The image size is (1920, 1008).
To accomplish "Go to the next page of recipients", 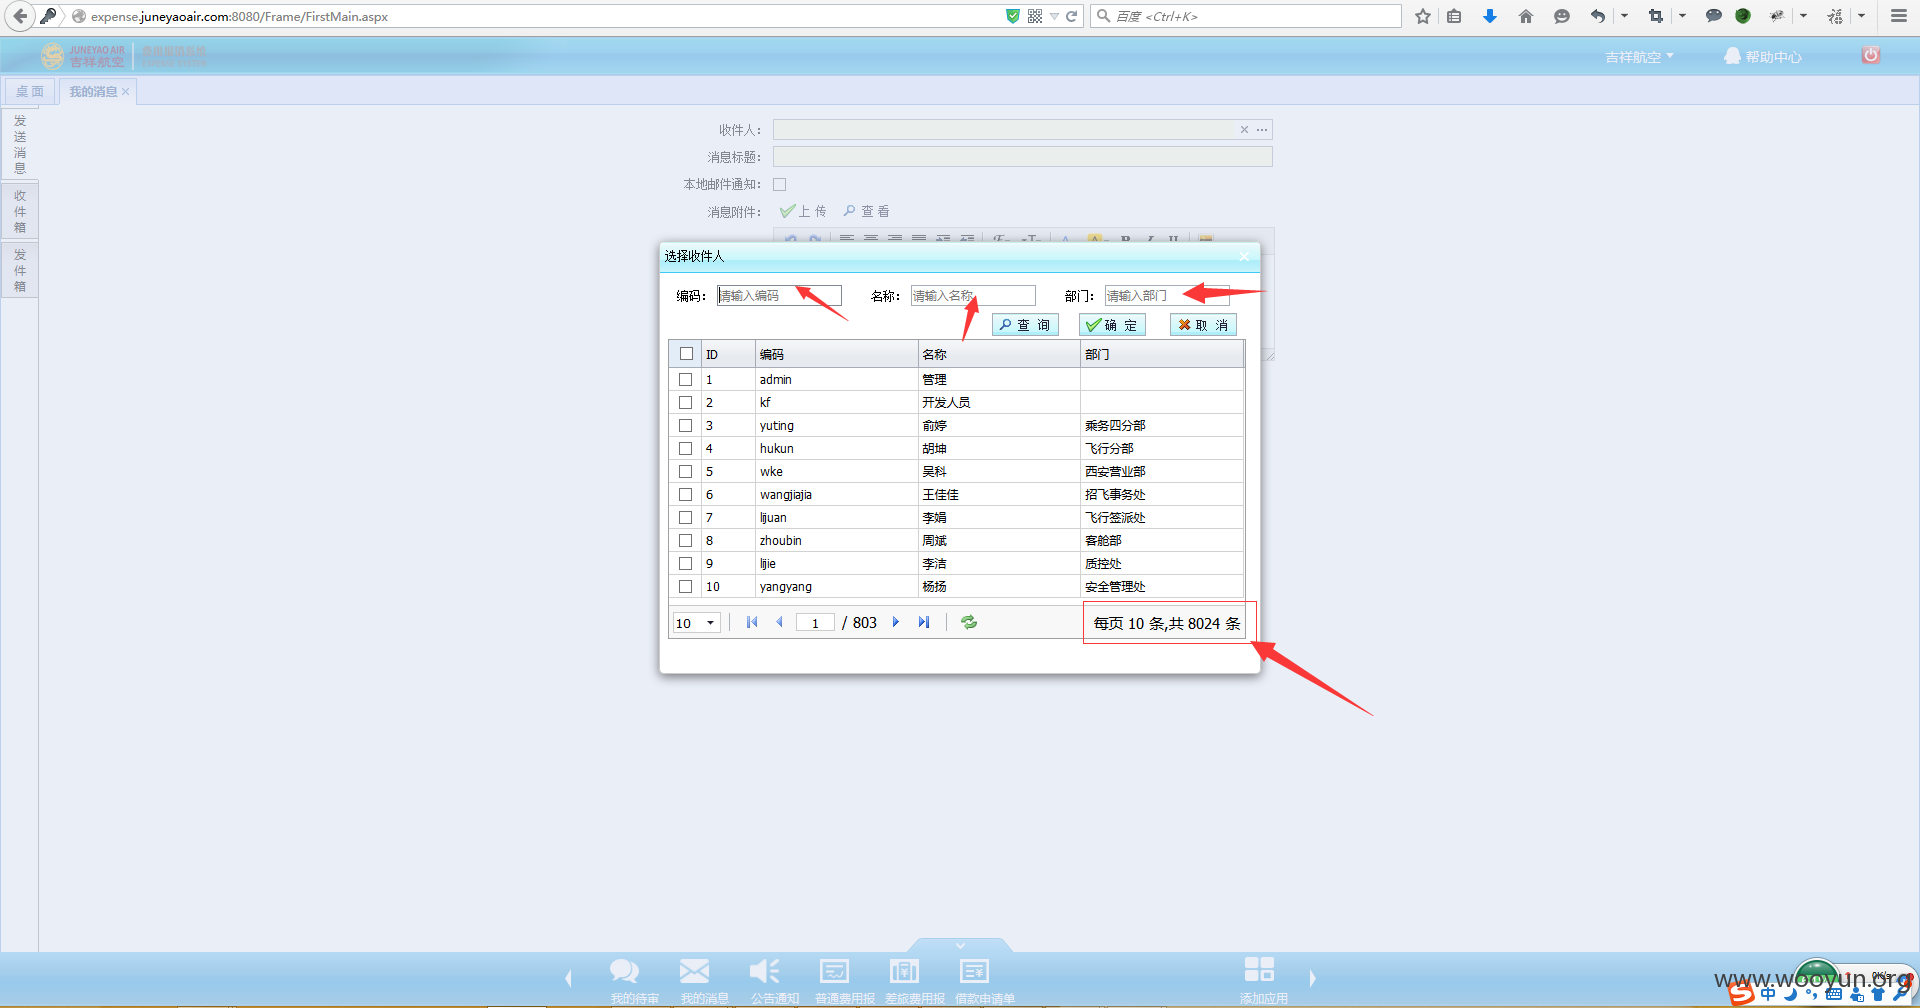I will (x=896, y=622).
